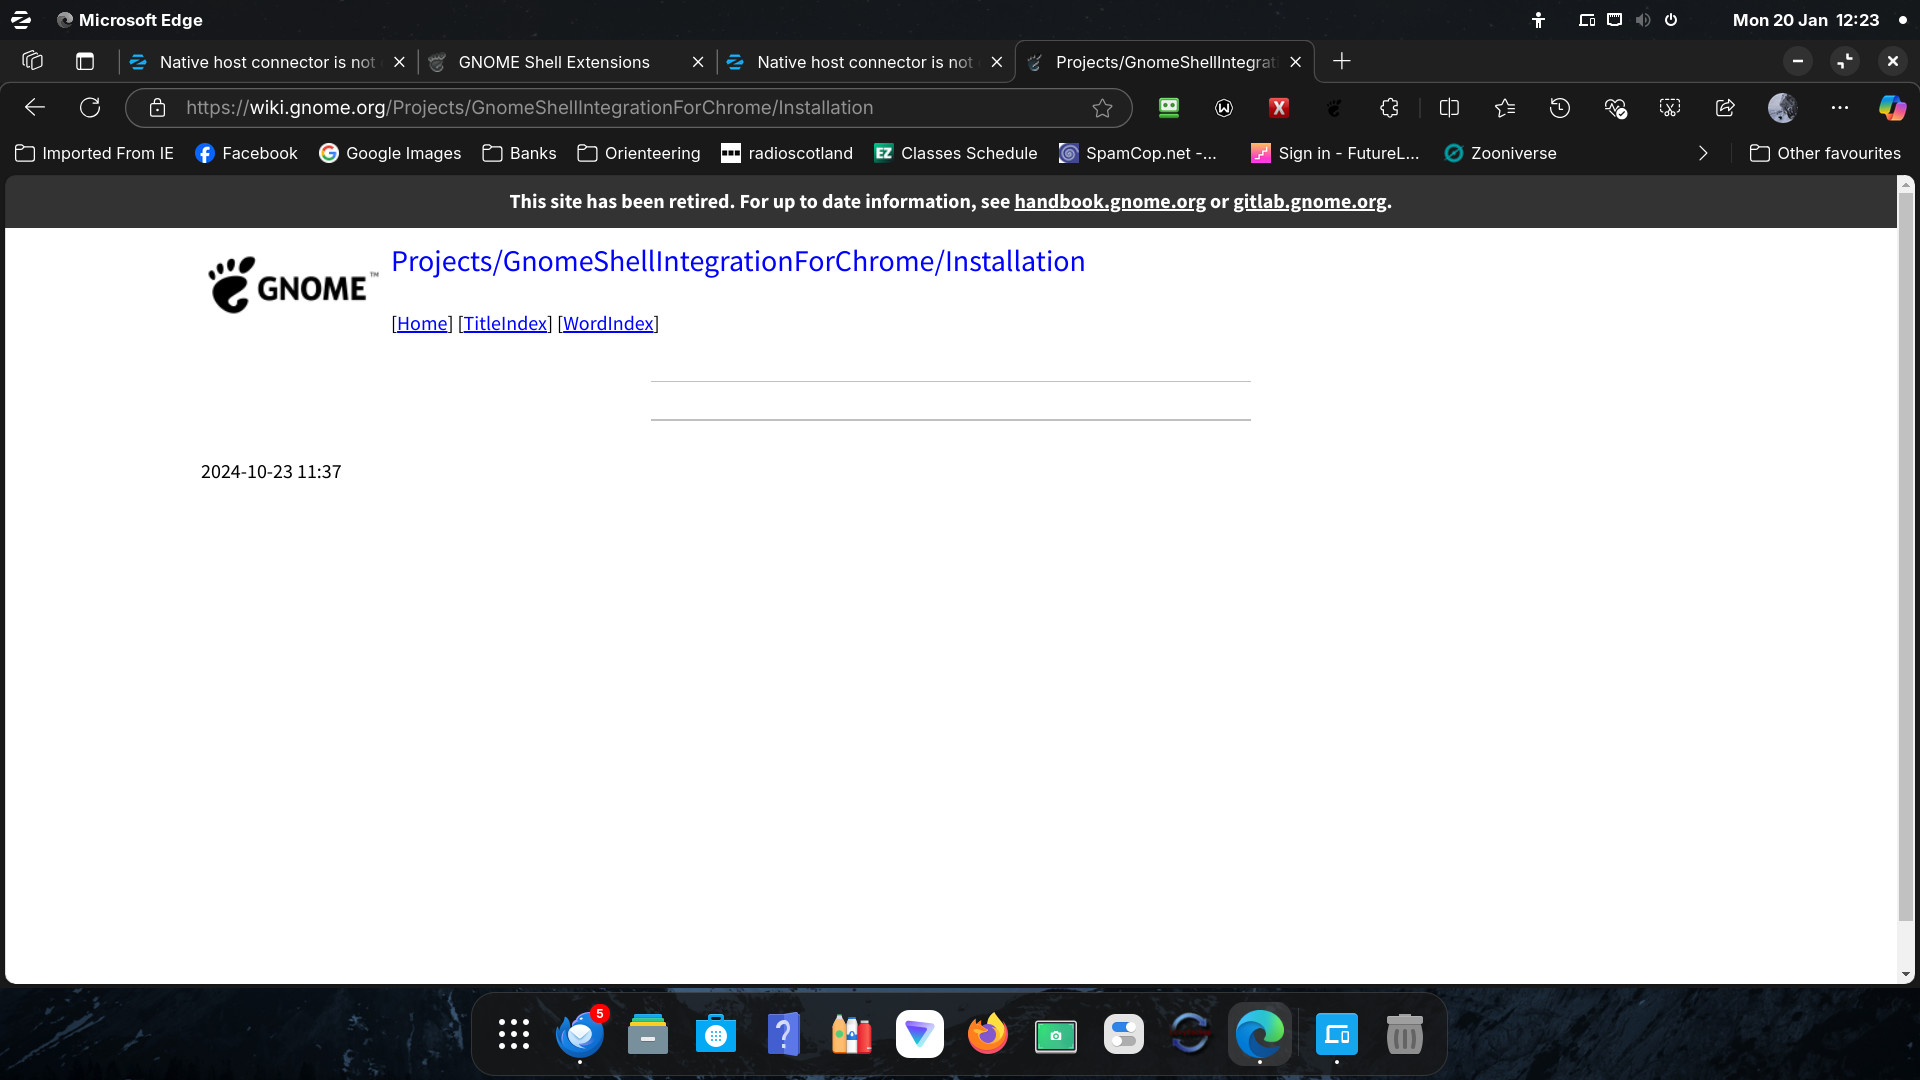Screen dimensions: 1920x1080
Task: Launch Thunderbird mail from dock
Action: (580, 1034)
